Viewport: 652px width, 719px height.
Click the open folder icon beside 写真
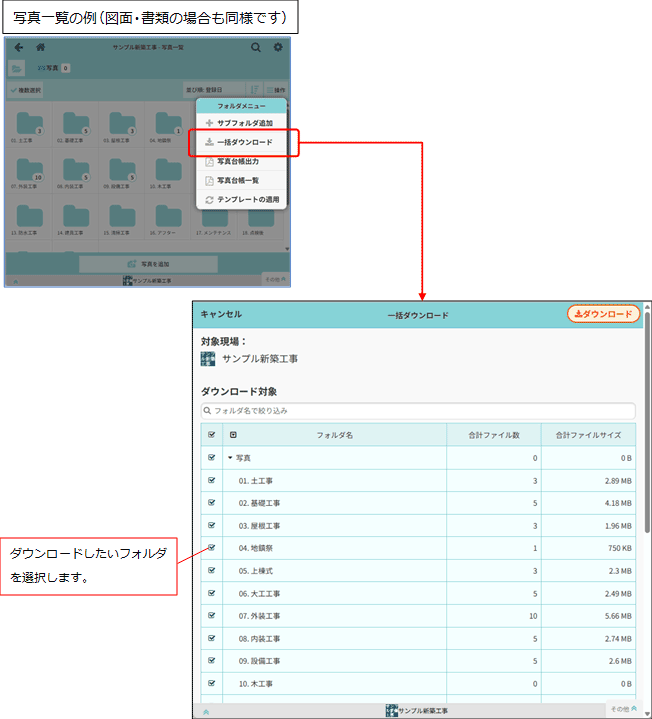coord(17,68)
